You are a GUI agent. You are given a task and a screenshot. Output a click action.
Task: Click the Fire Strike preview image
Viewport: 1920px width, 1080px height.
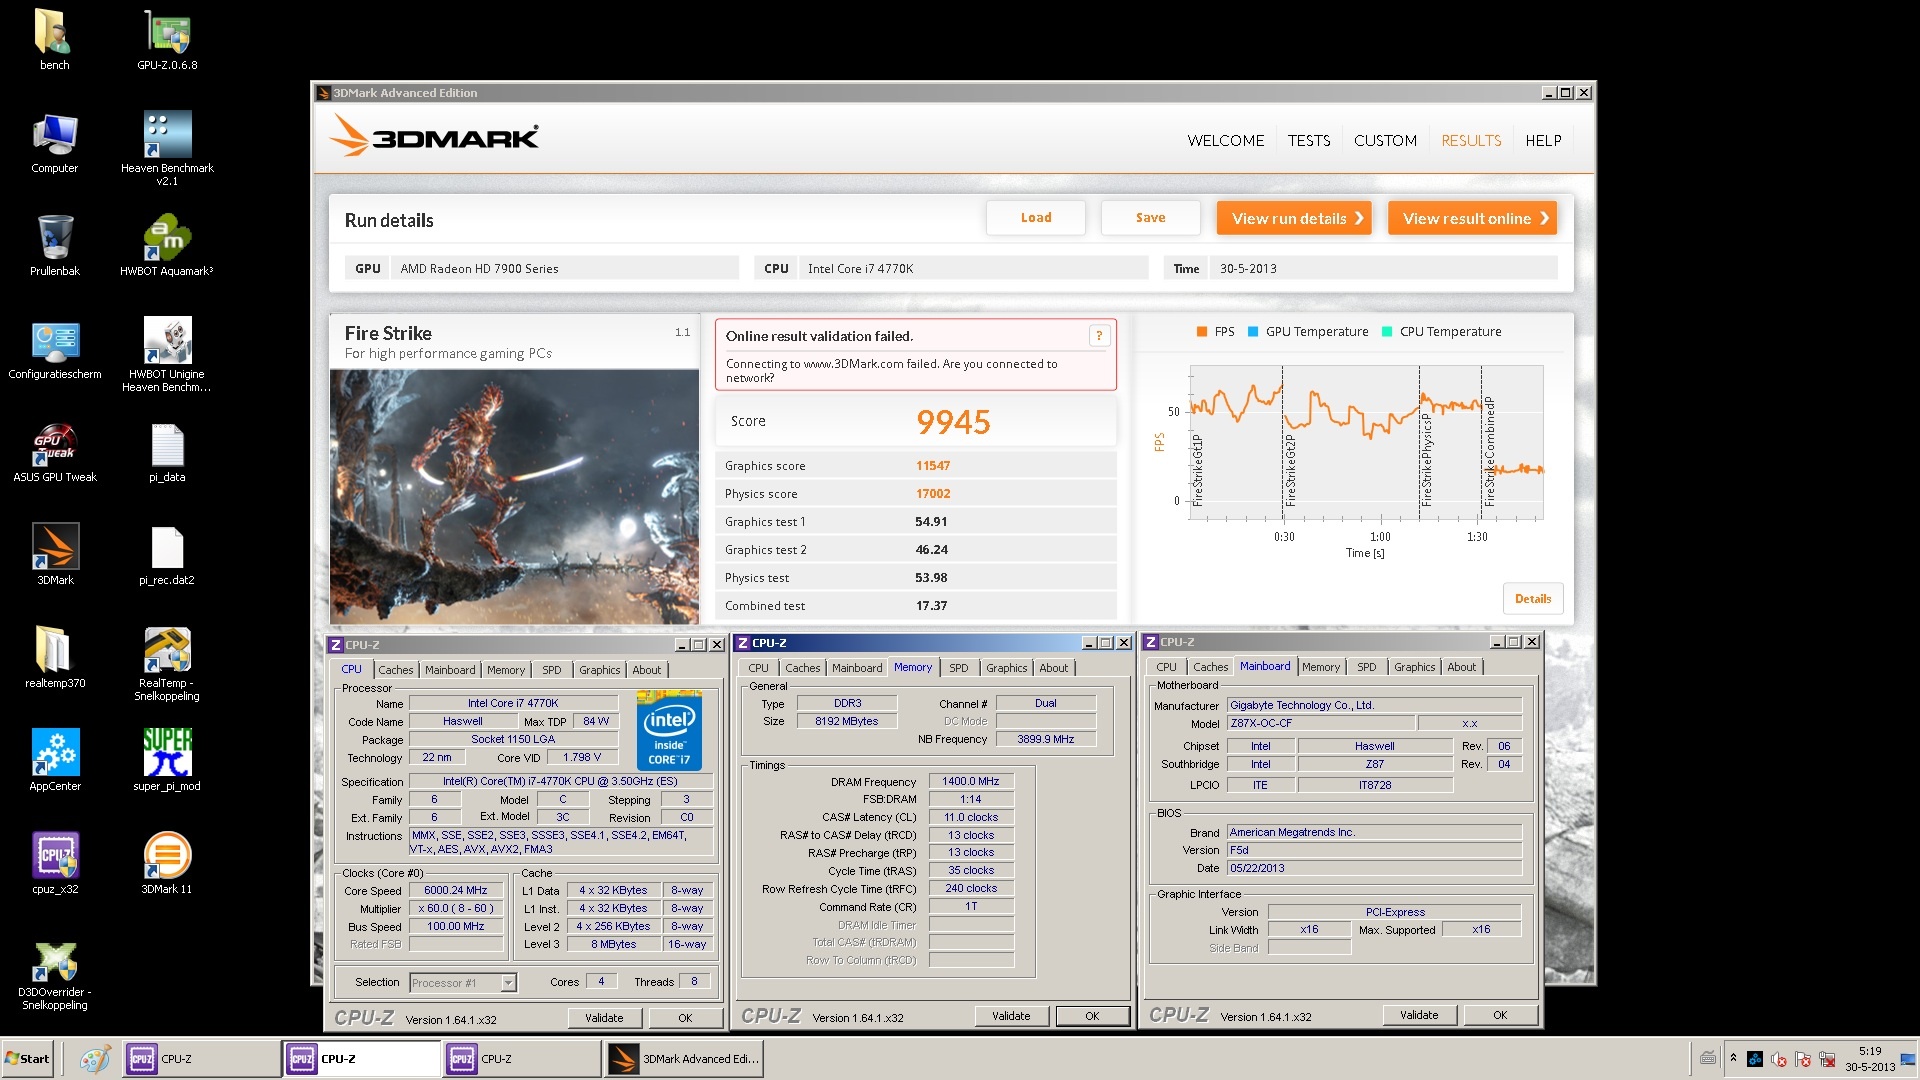[514, 497]
